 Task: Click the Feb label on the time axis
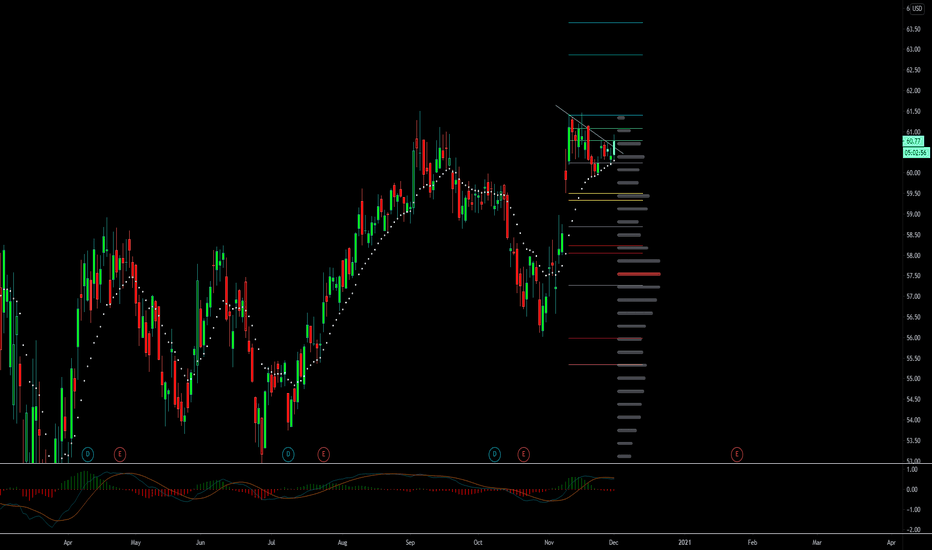[x=752, y=542]
